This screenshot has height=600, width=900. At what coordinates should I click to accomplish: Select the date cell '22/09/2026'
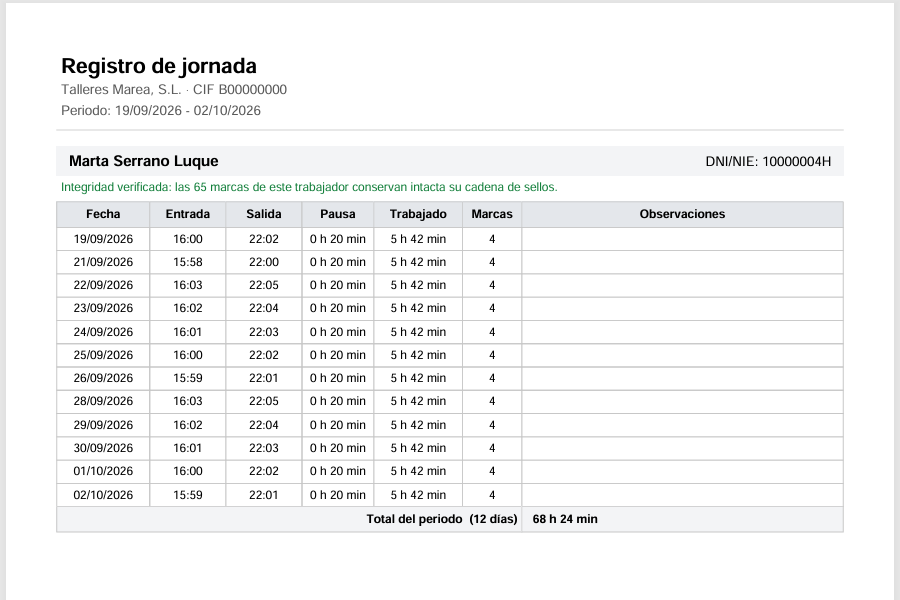(x=103, y=285)
